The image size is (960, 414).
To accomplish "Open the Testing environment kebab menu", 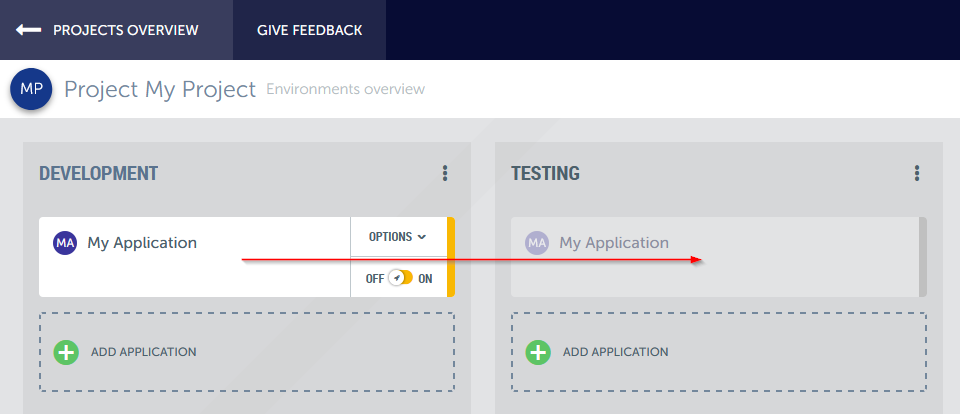I will [x=917, y=174].
